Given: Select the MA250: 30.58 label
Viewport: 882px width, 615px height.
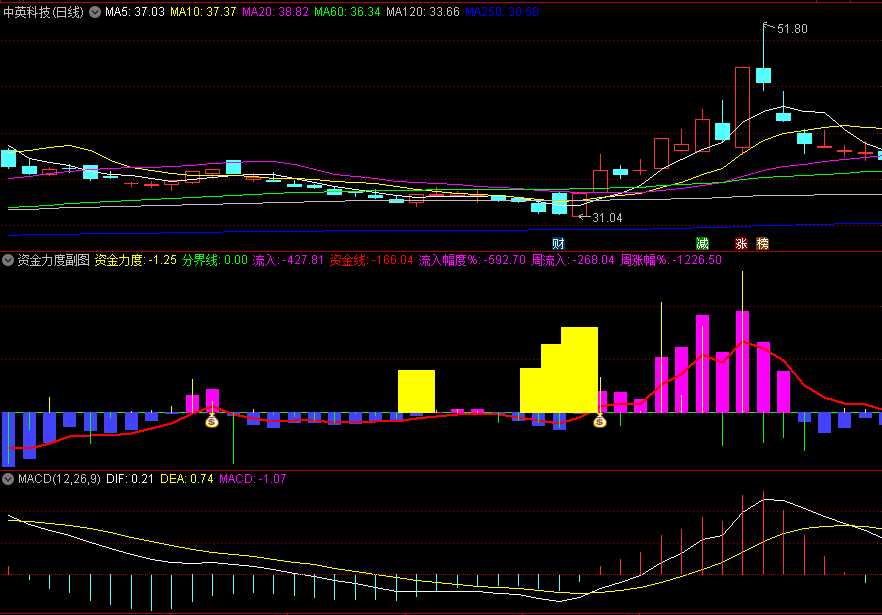Looking at the screenshot, I should pyautogui.click(x=502, y=12).
